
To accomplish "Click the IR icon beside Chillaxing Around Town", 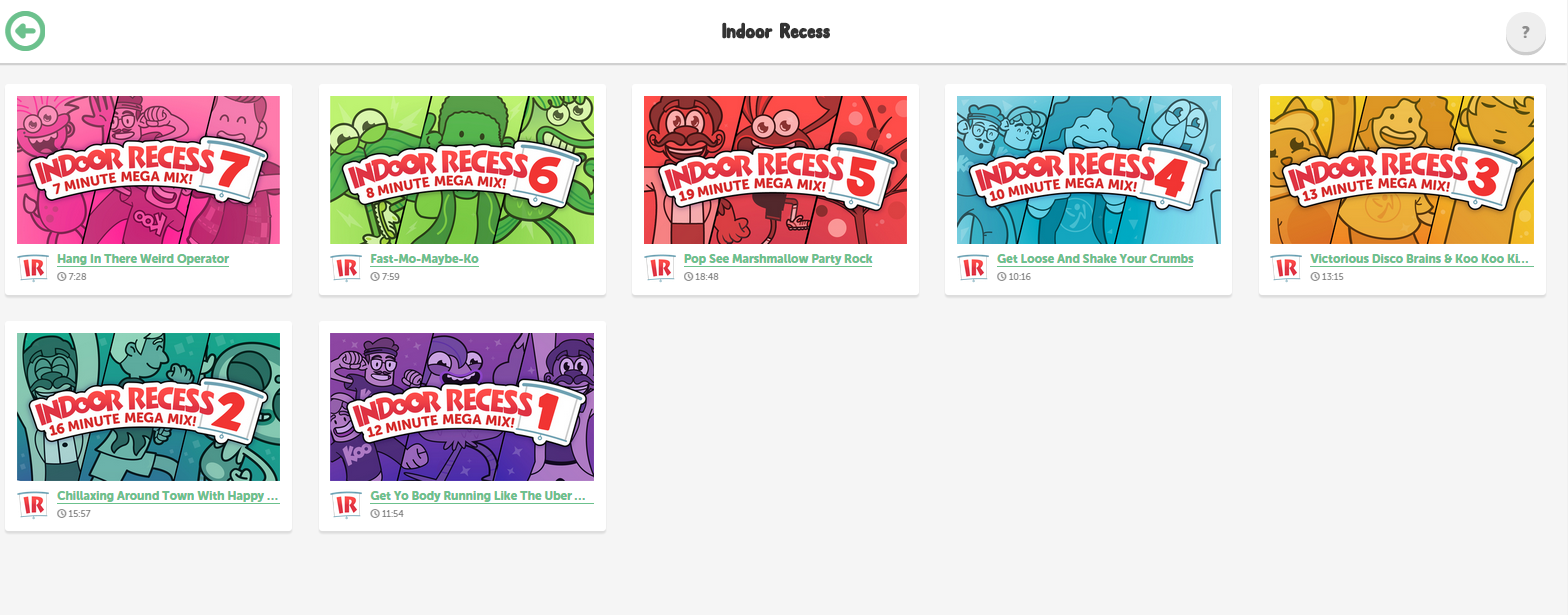I will [33, 505].
